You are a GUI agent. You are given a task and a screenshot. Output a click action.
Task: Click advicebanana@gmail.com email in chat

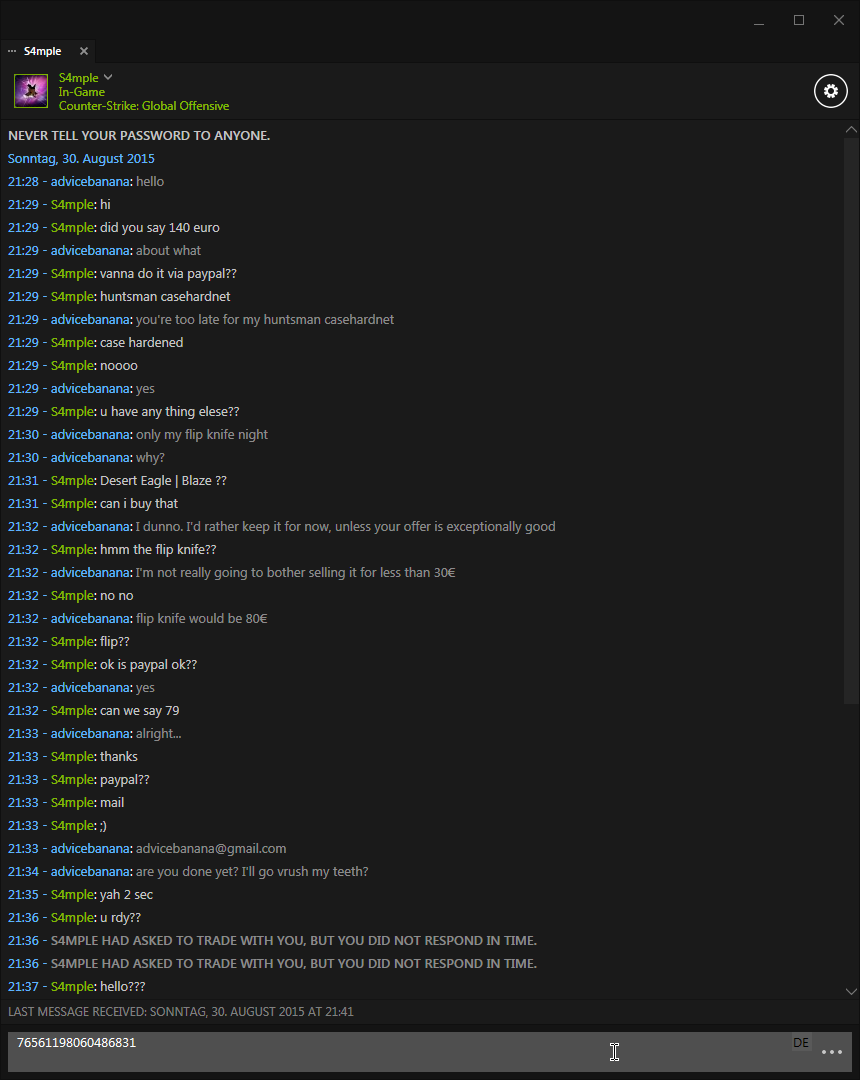[x=211, y=849]
